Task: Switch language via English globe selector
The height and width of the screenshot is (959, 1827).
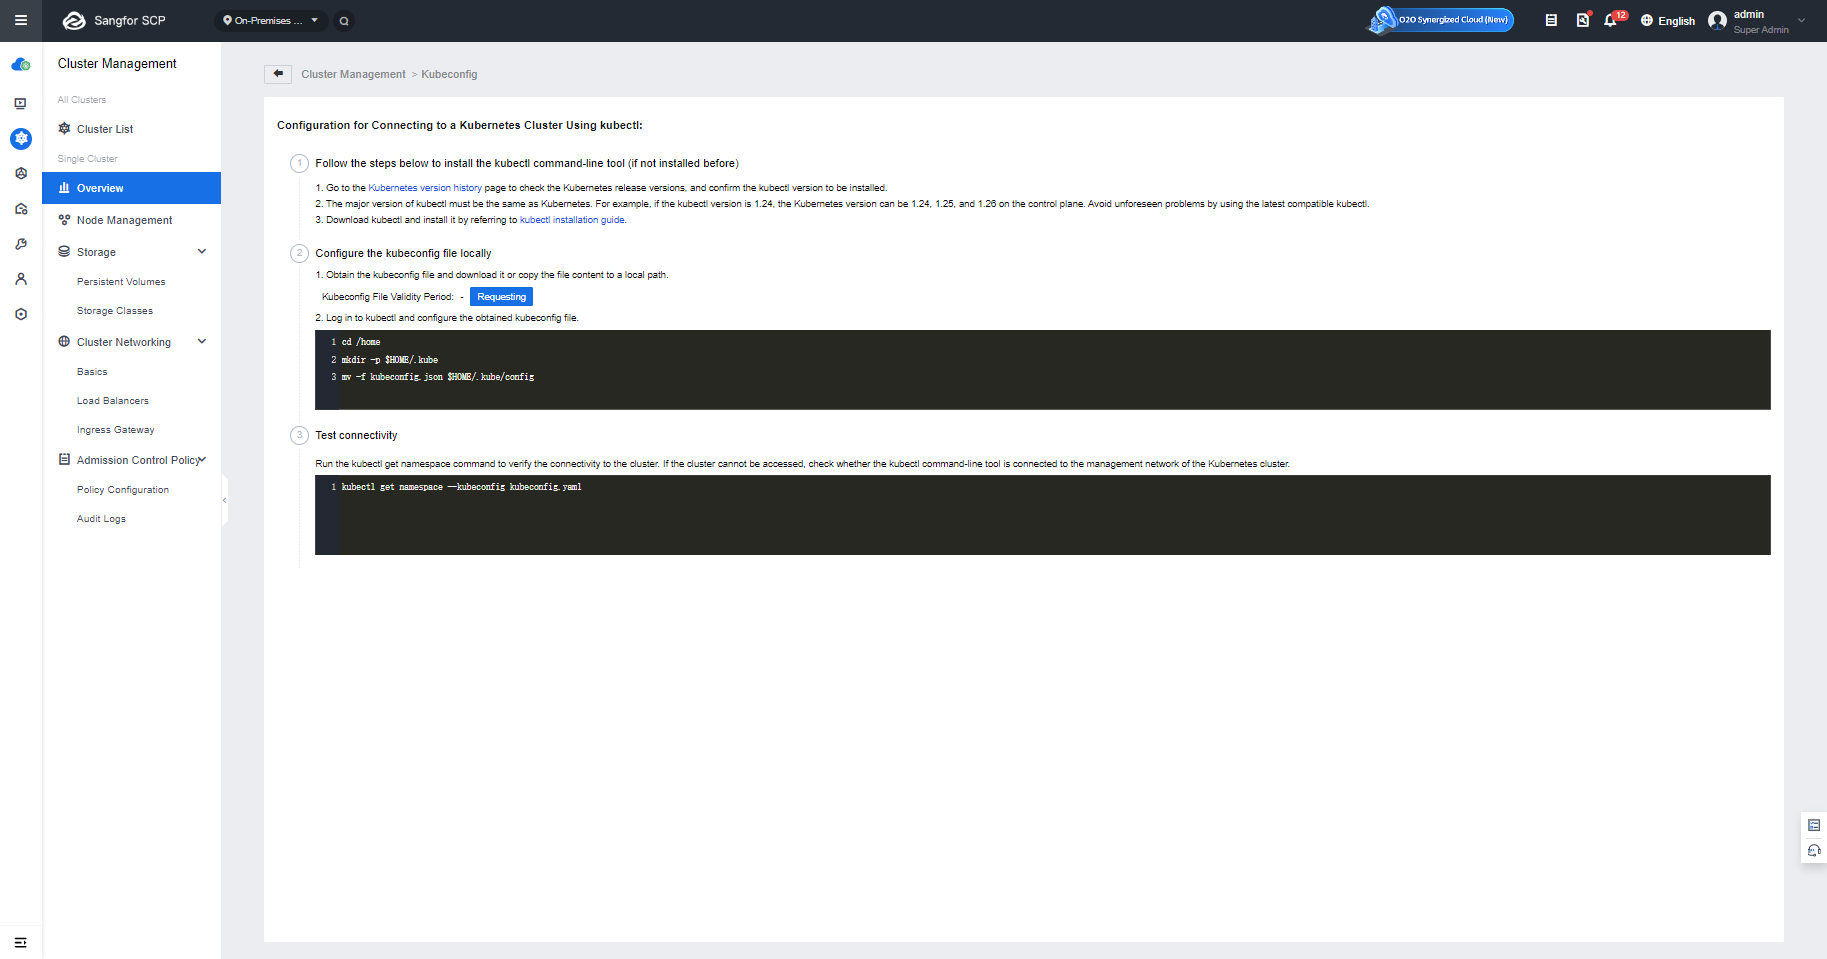Action: (1668, 20)
